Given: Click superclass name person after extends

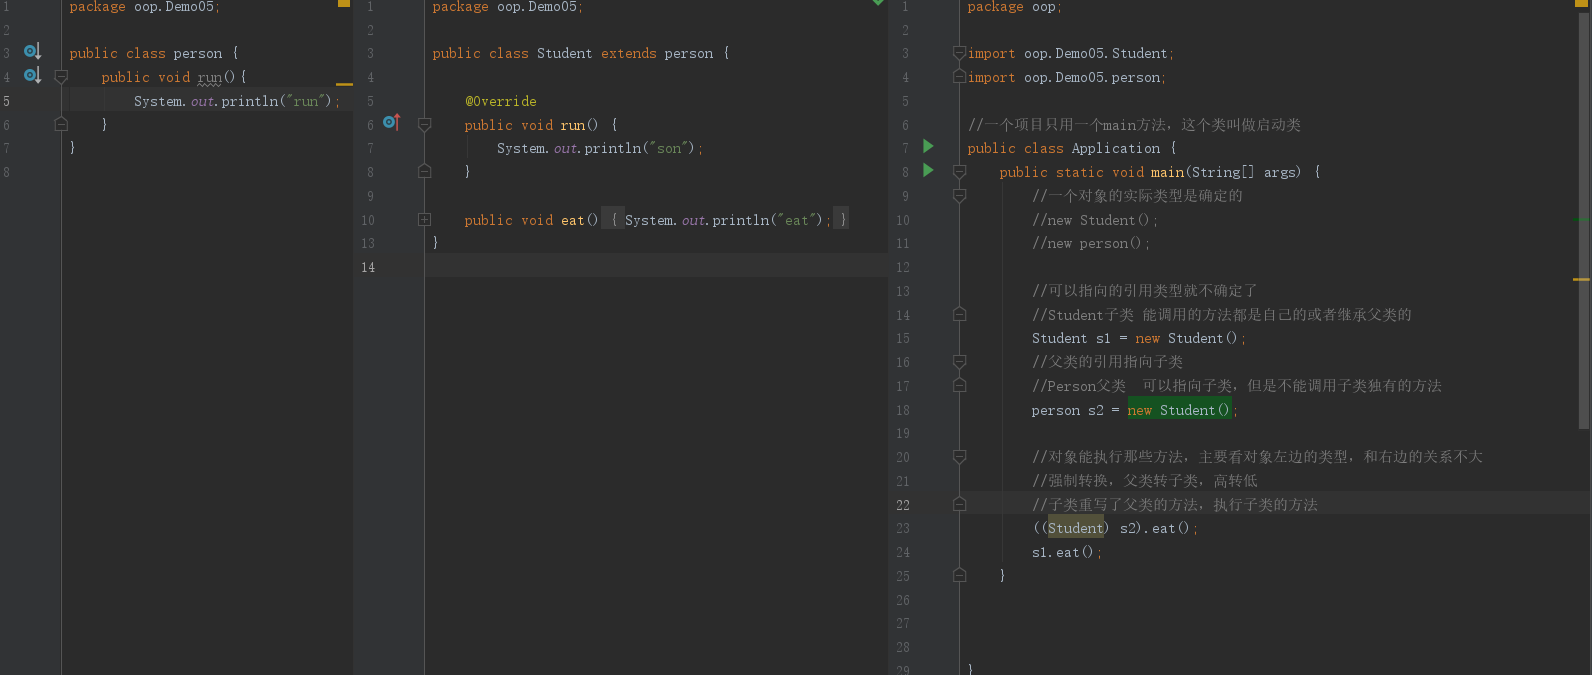Looking at the screenshot, I should coord(689,53).
